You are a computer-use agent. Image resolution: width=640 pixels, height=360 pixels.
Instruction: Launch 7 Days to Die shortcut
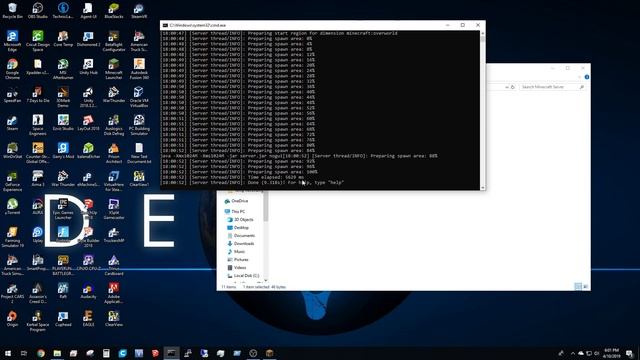pos(38,95)
